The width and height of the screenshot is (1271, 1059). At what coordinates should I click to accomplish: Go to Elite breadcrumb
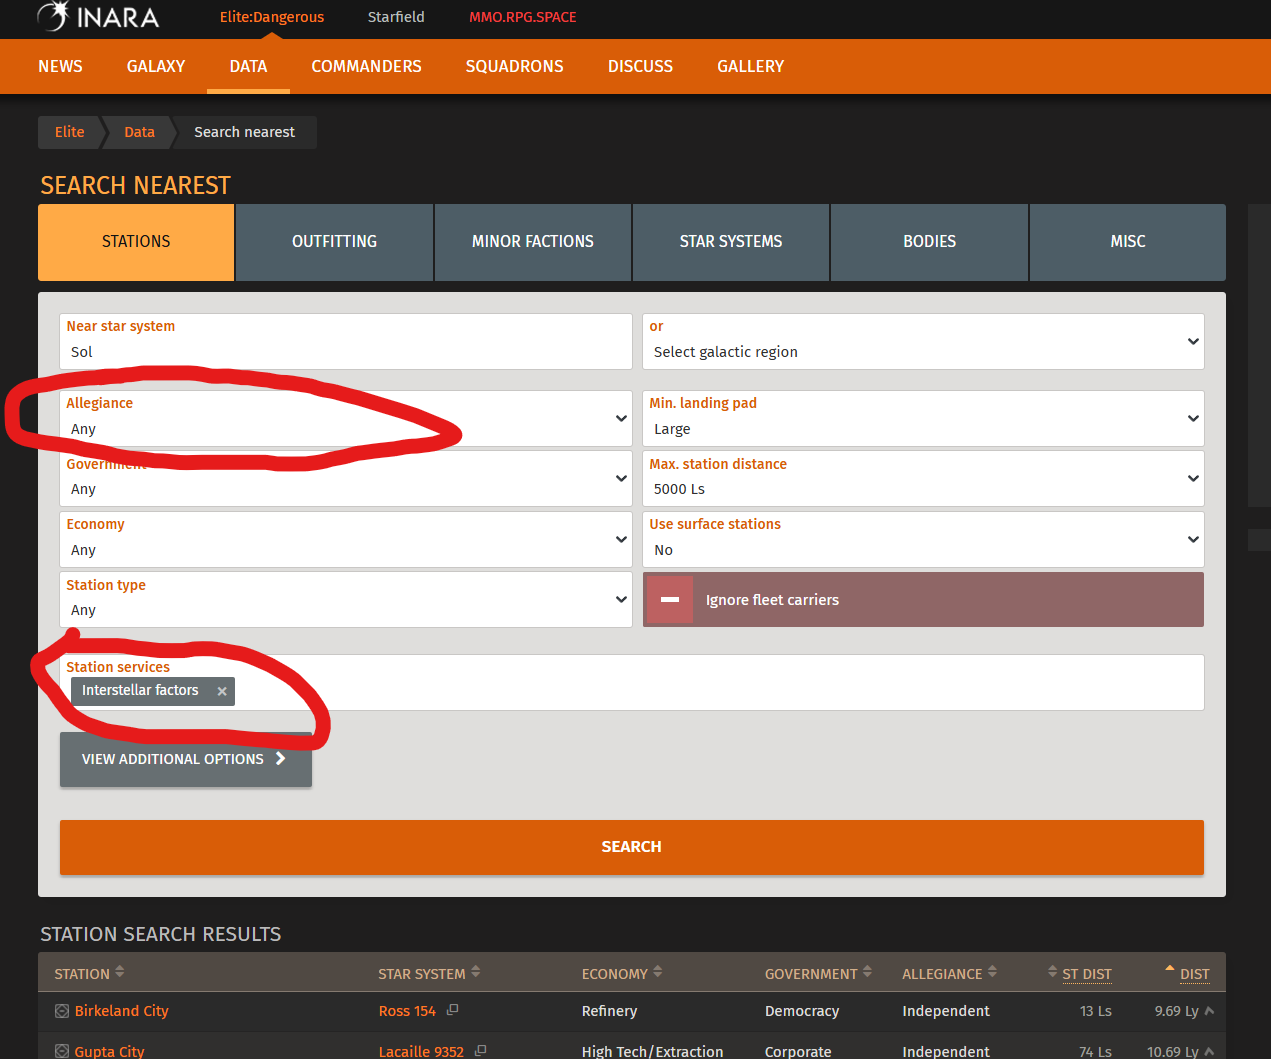click(70, 132)
